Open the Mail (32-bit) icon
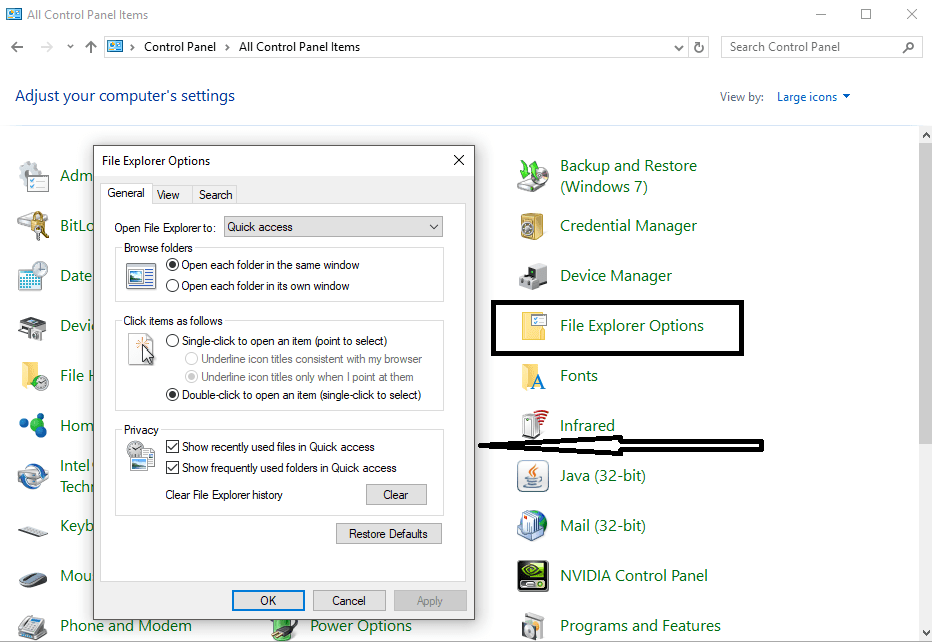Screen dimensions: 932x642 click(533, 526)
